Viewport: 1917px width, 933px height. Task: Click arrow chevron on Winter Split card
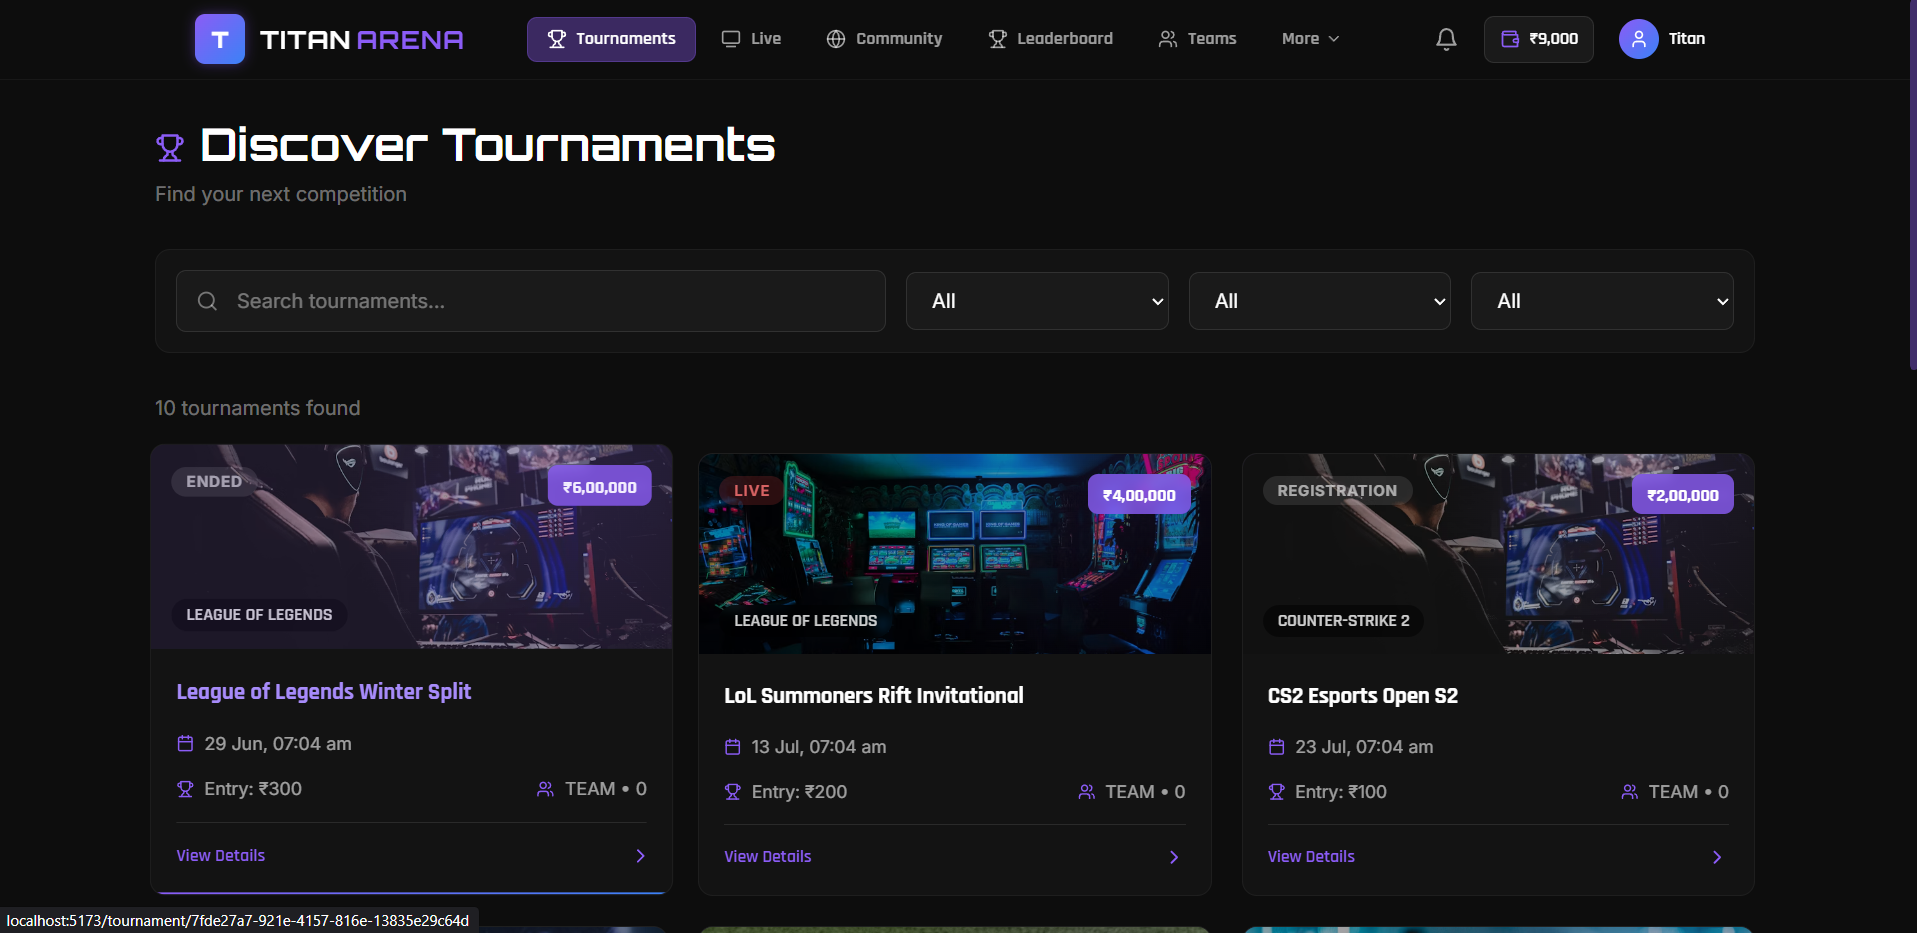pos(641,856)
